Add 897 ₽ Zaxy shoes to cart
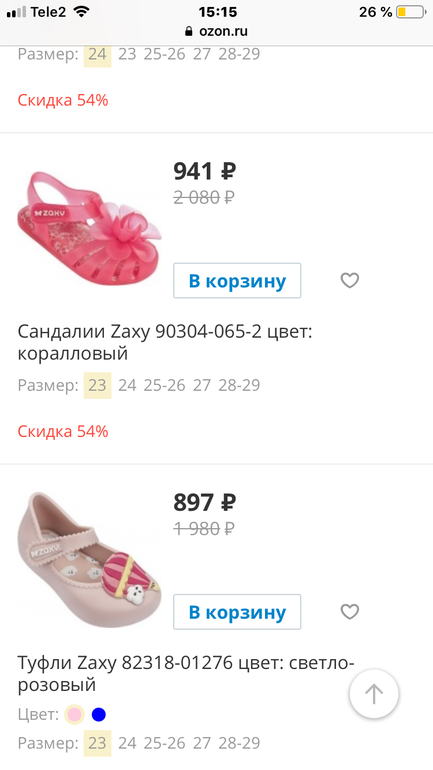 [237, 612]
